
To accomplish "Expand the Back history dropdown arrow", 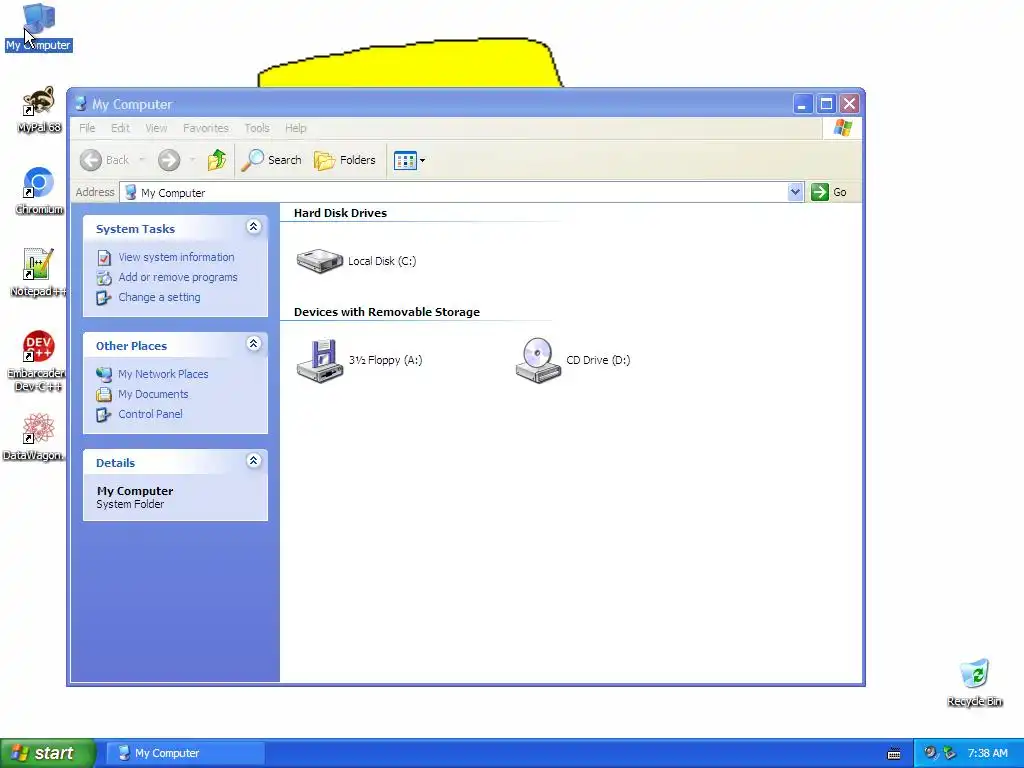I will click(142, 160).
